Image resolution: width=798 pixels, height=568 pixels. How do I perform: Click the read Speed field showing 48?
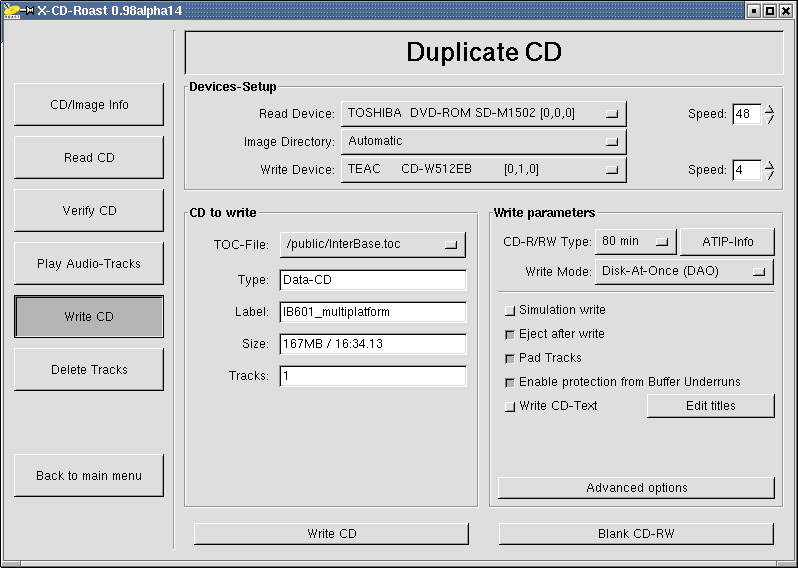tap(747, 113)
